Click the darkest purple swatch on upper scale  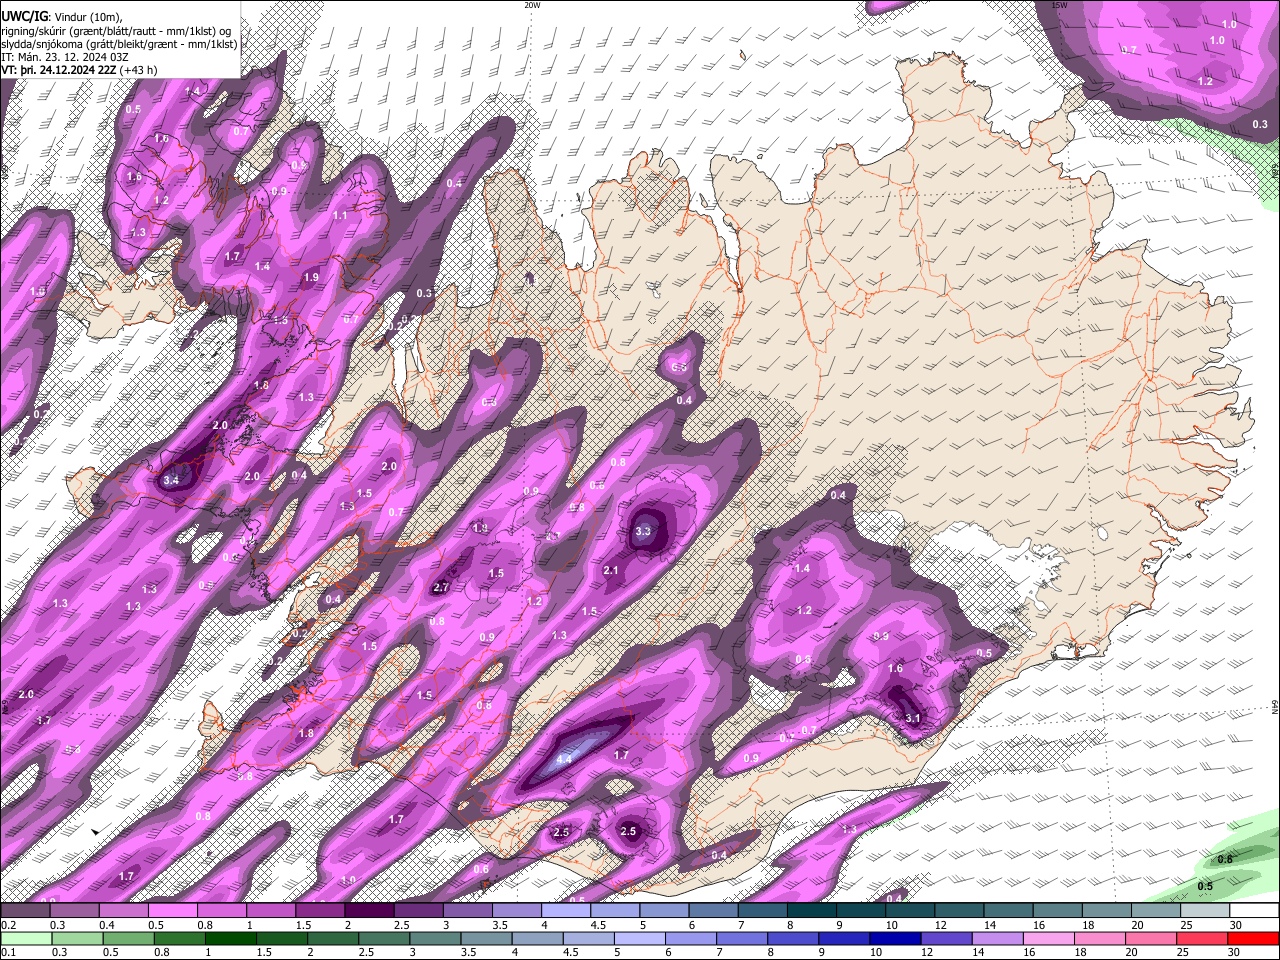point(369,910)
